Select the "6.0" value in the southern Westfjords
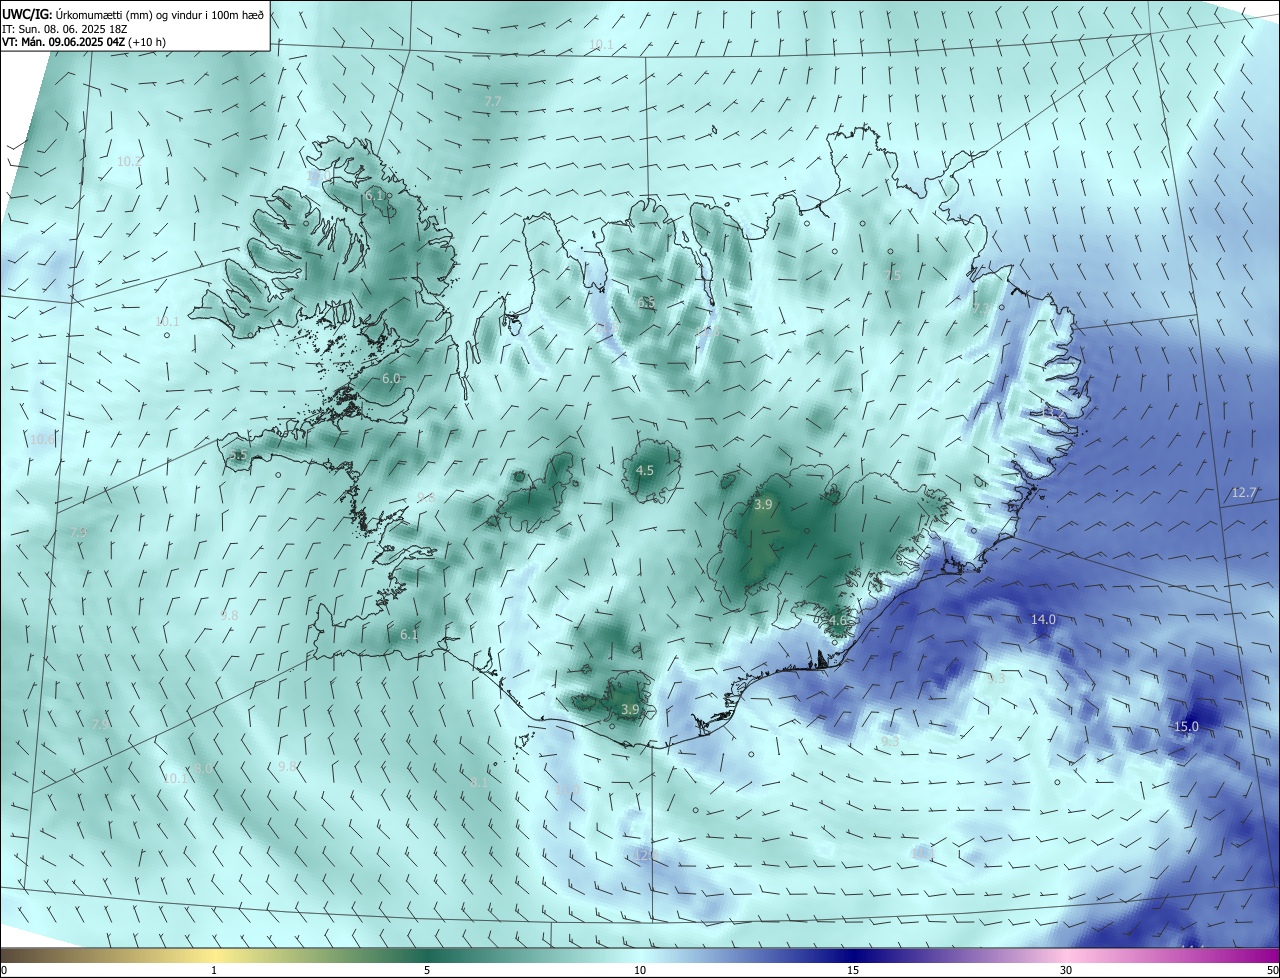The image size is (1280, 978). tap(391, 379)
